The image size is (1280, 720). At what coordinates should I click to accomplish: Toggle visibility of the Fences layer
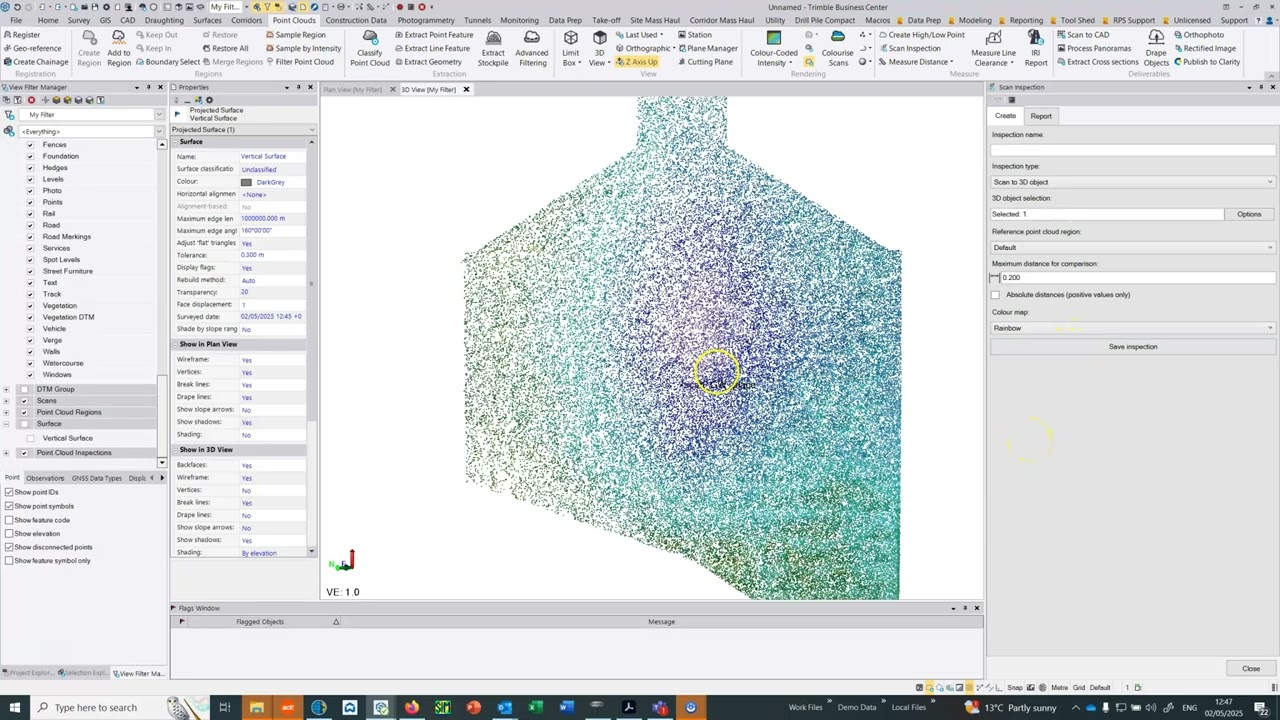[x=30, y=145]
